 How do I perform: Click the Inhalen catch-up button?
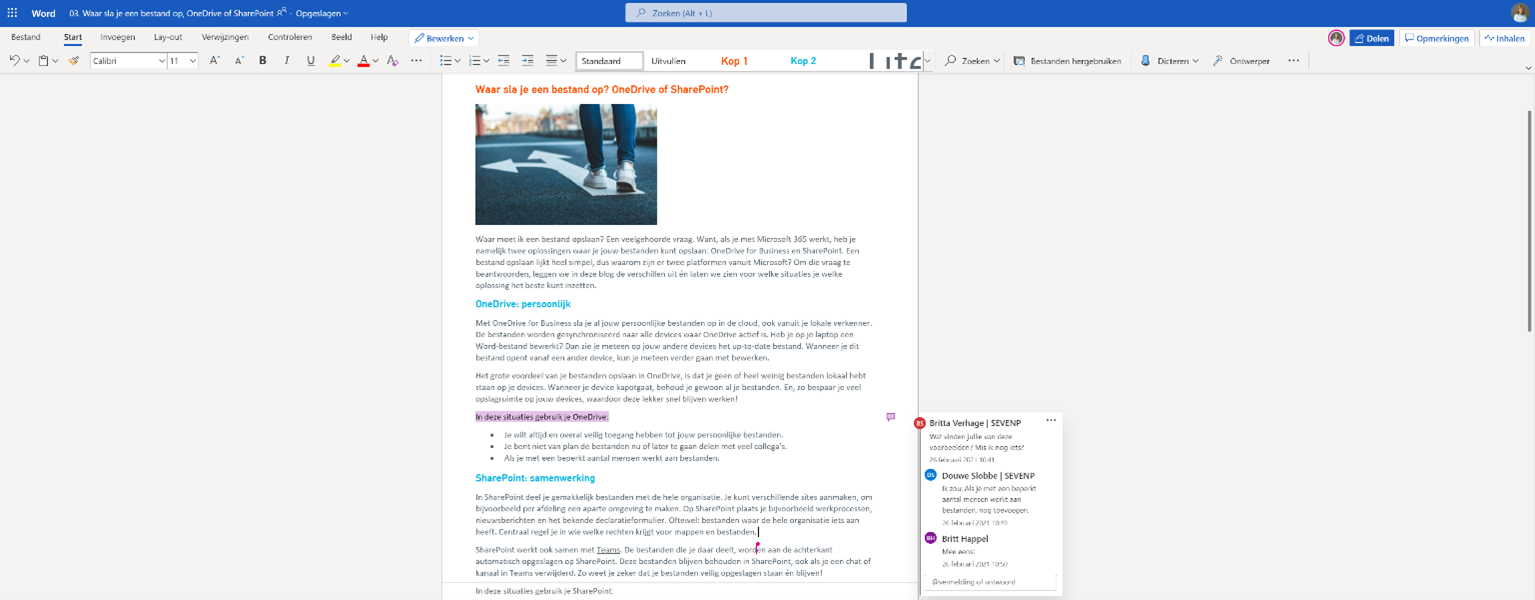coord(1505,38)
